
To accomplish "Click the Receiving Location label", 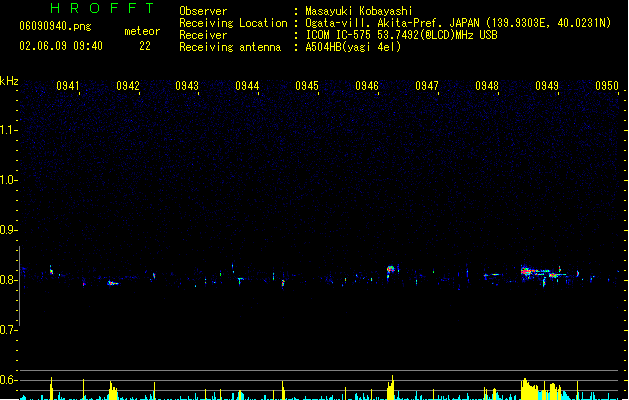I will point(233,23).
